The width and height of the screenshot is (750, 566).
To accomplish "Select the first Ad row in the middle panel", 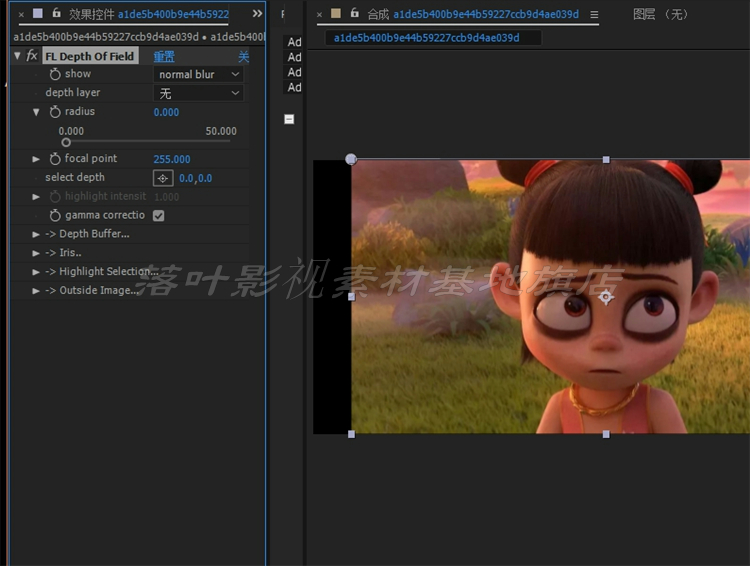I will (x=294, y=42).
